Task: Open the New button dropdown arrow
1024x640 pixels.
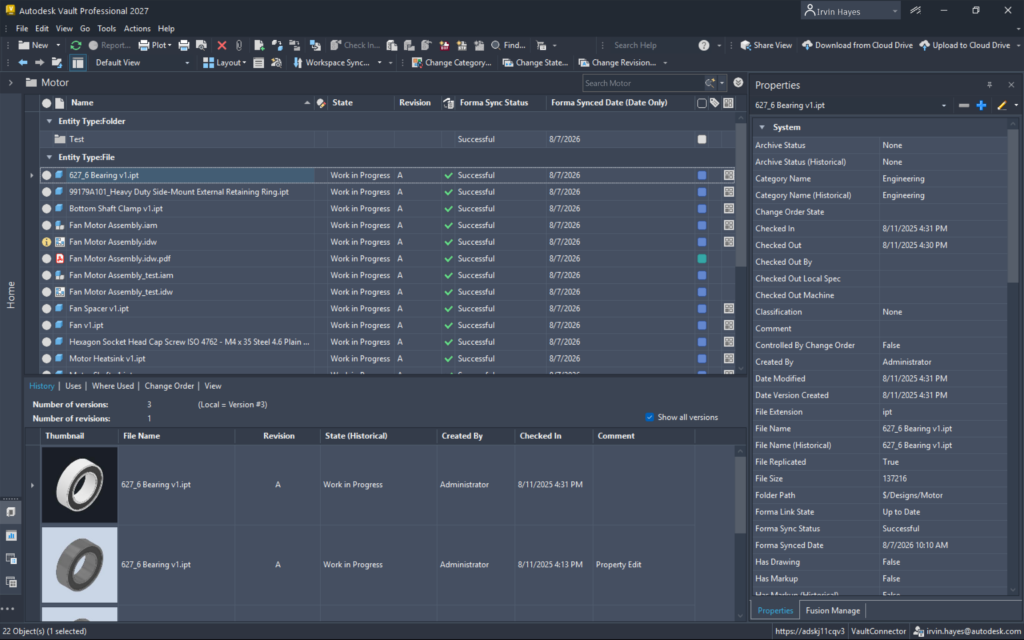Action: (x=57, y=45)
